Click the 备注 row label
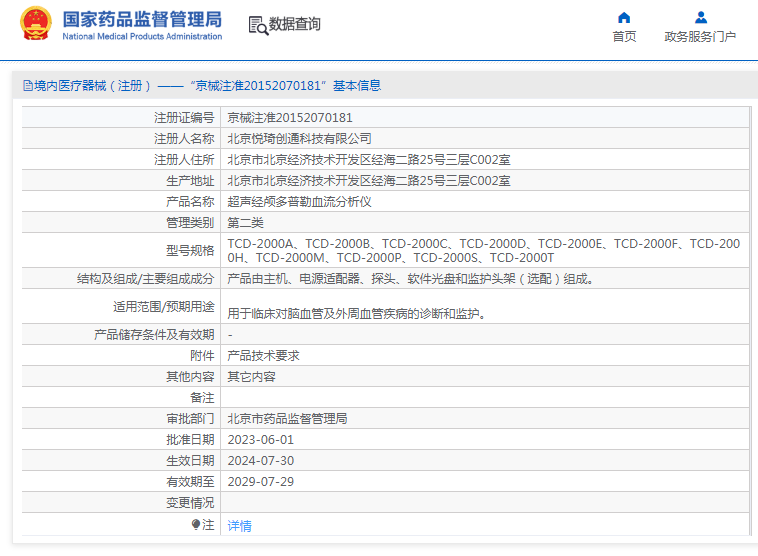The width and height of the screenshot is (758, 556). click(202, 398)
